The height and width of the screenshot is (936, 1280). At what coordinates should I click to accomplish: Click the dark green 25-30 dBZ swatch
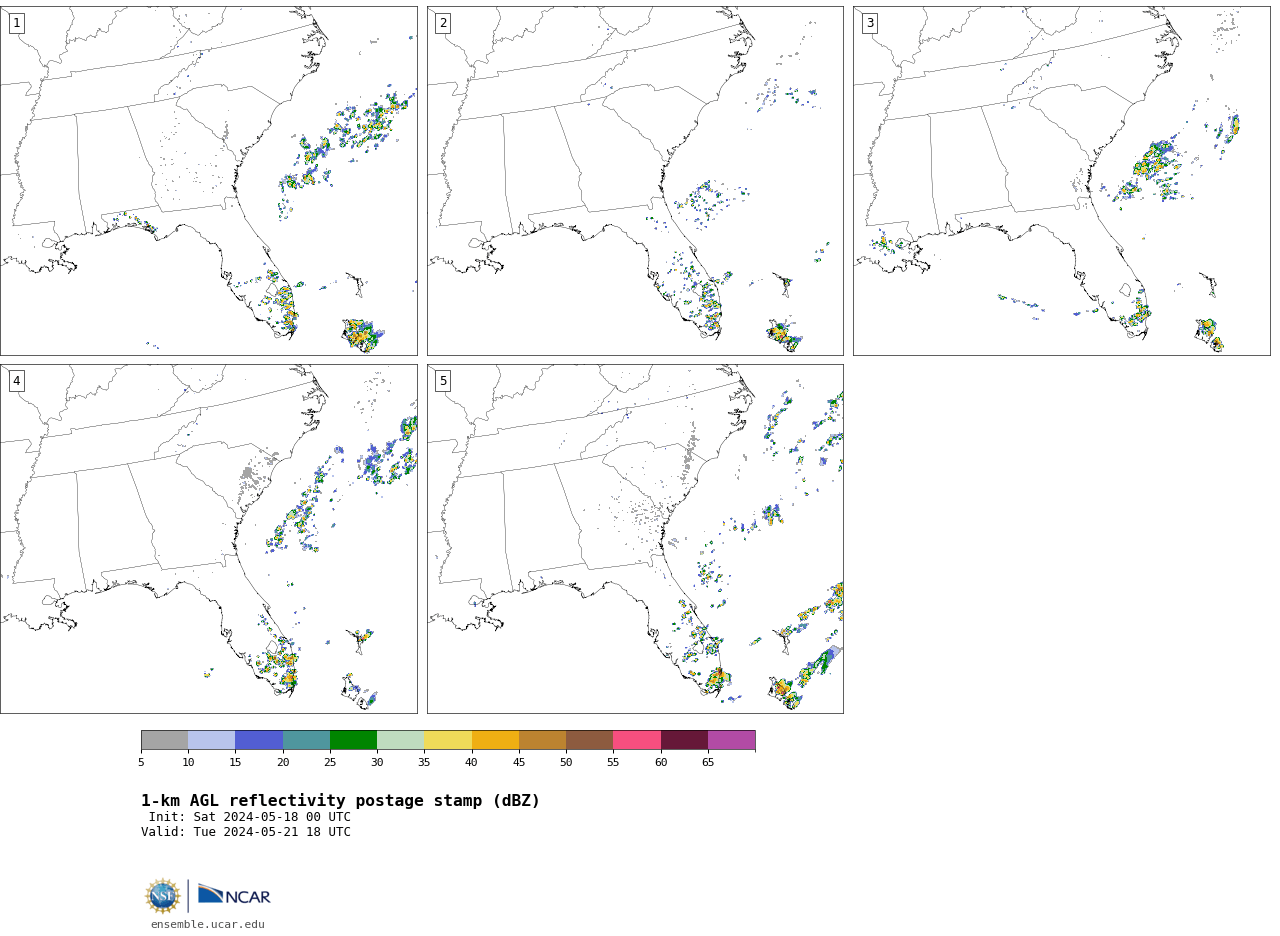coord(353,740)
